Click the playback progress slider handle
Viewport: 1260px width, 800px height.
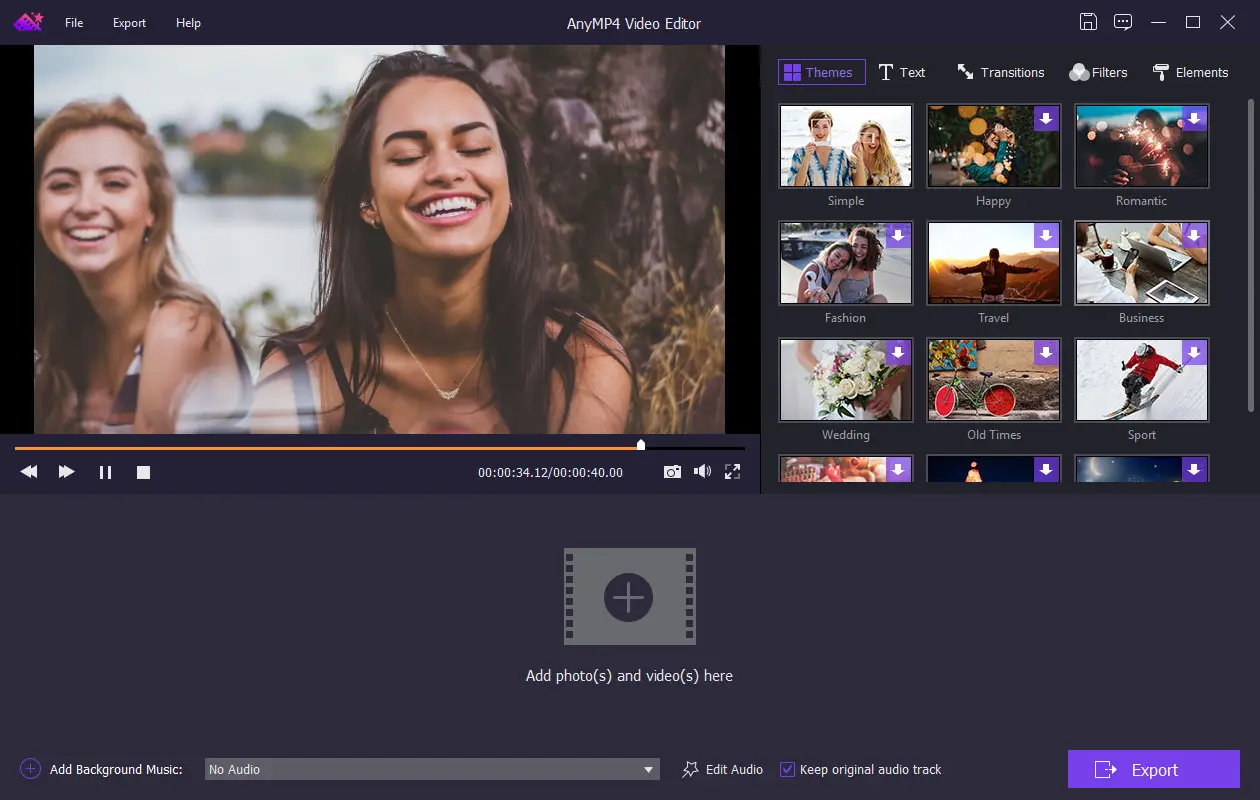[x=641, y=445]
